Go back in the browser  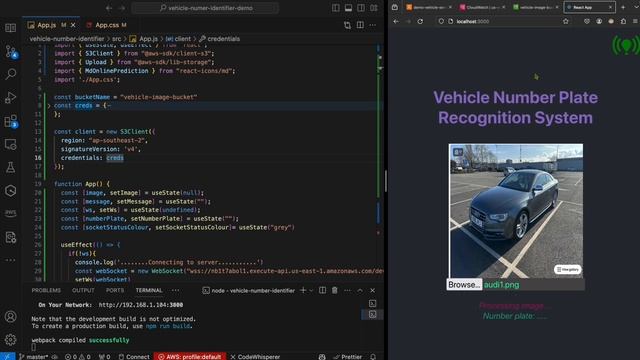pyautogui.click(x=396, y=21)
